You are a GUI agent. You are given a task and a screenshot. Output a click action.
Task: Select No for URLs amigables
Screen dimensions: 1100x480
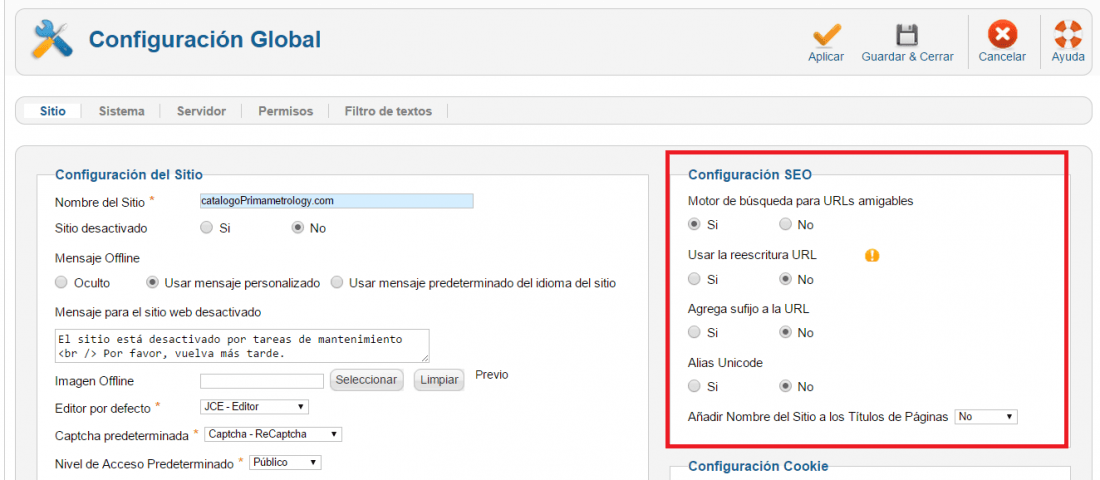(786, 225)
